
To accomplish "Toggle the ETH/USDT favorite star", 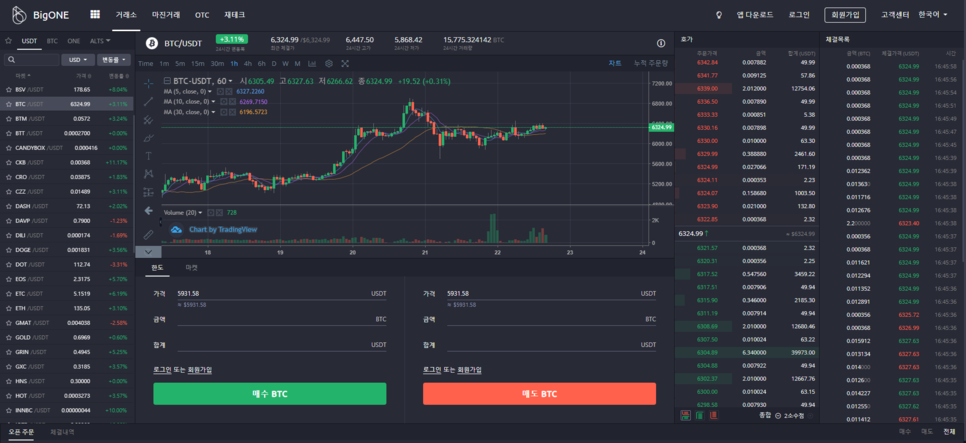I will click(9, 308).
